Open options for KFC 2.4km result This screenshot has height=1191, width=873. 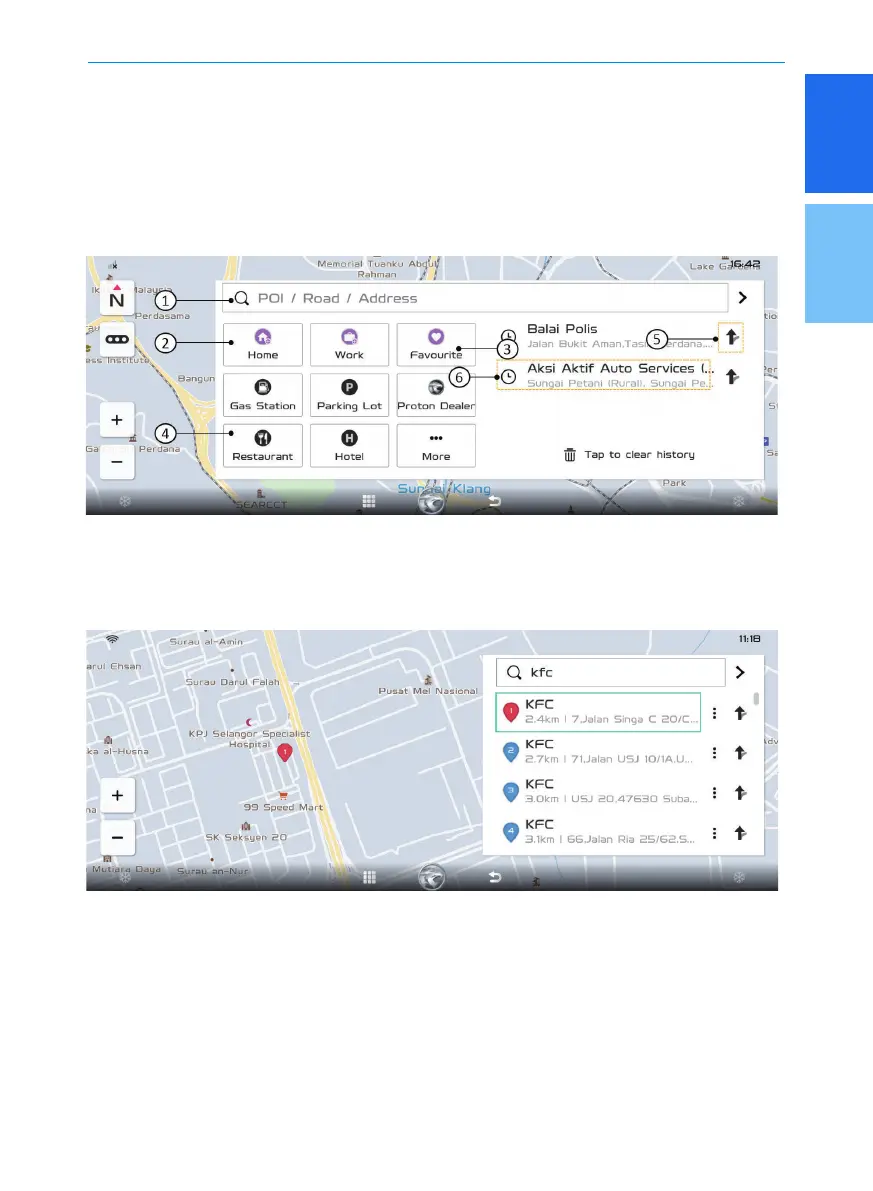click(x=714, y=713)
